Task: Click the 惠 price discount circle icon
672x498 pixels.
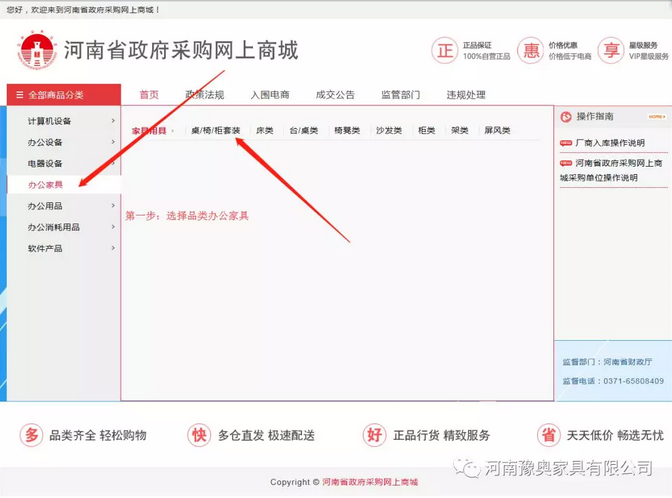Action: click(x=531, y=51)
